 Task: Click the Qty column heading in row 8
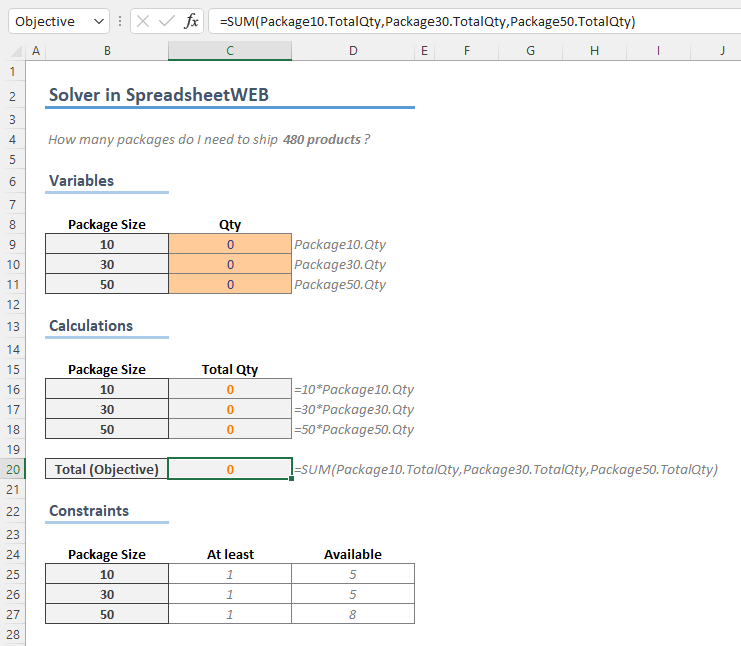pos(230,224)
